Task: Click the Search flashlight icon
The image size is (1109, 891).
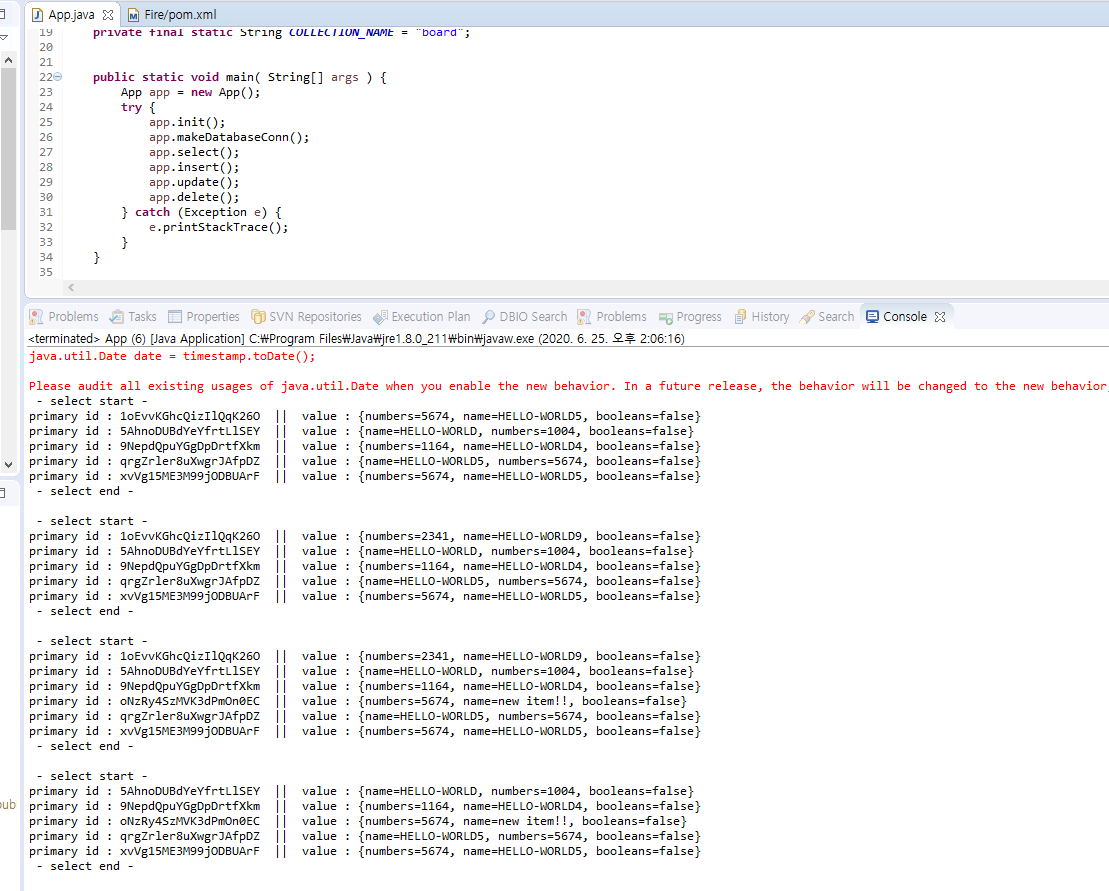Action: click(x=807, y=317)
